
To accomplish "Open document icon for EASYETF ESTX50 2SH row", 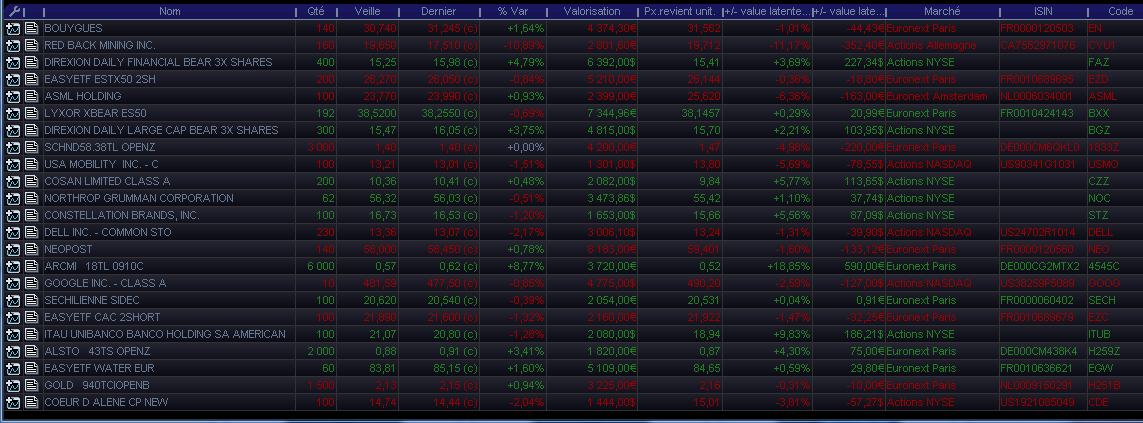I will 31,79.
